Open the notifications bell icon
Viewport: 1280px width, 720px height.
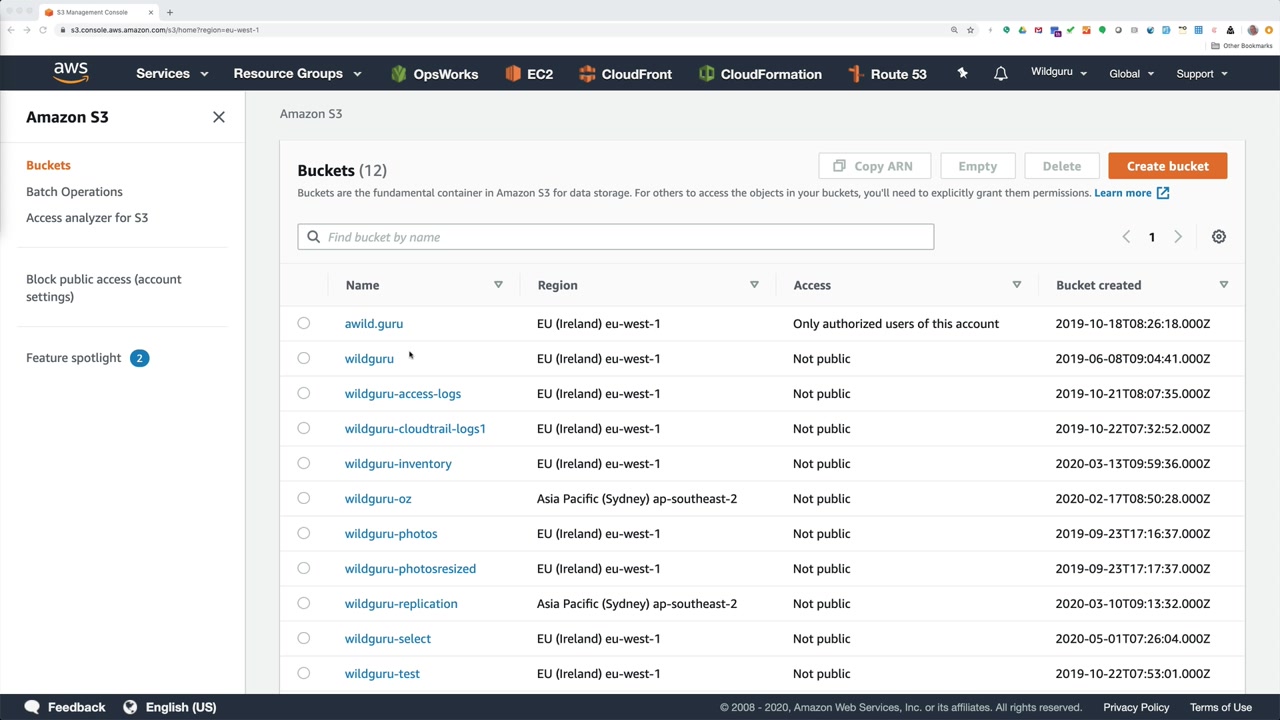[x=1000, y=74]
